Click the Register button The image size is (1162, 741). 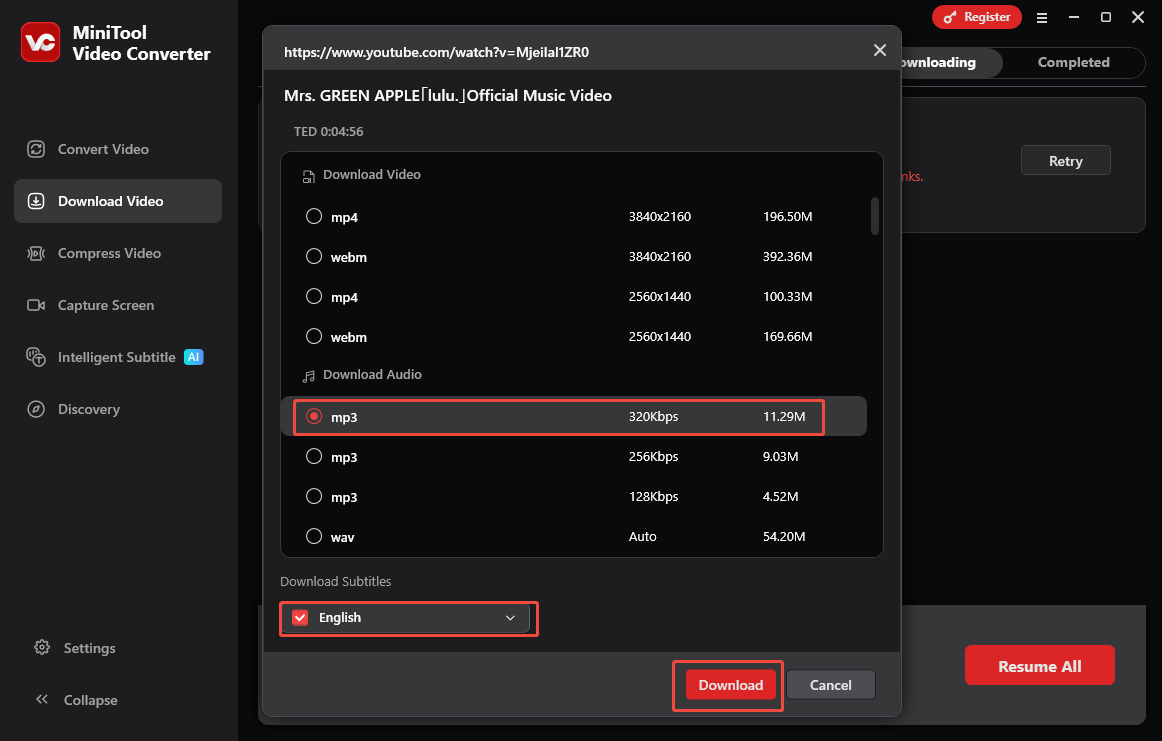(x=976, y=17)
